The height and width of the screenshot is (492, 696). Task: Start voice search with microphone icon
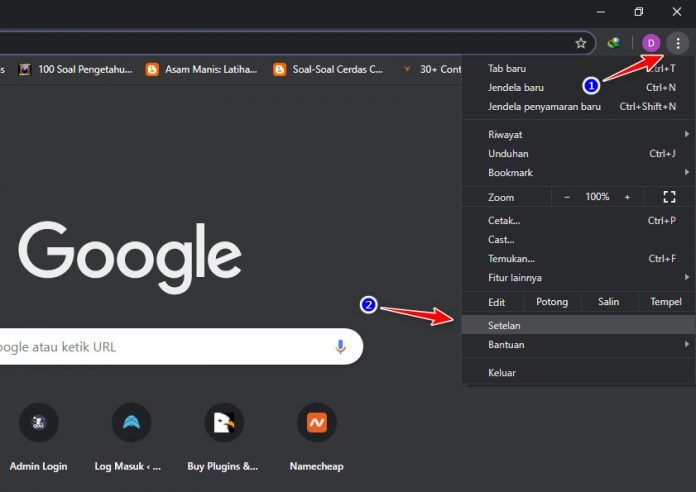click(340, 347)
